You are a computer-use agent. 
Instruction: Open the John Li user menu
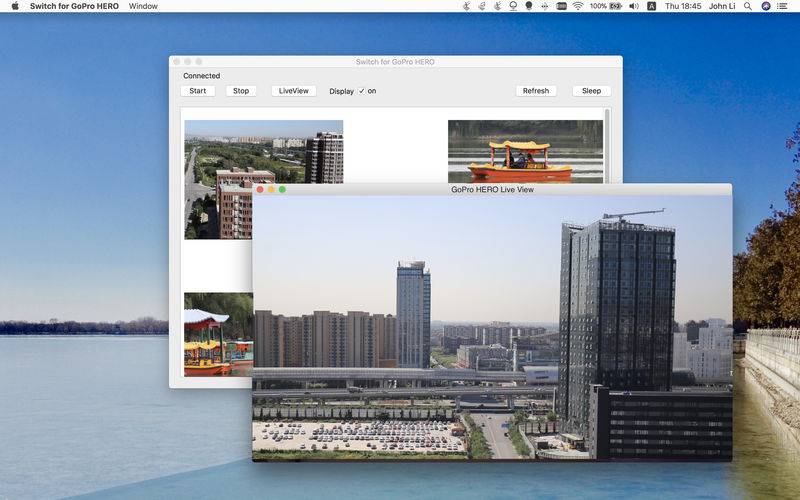click(722, 6)
